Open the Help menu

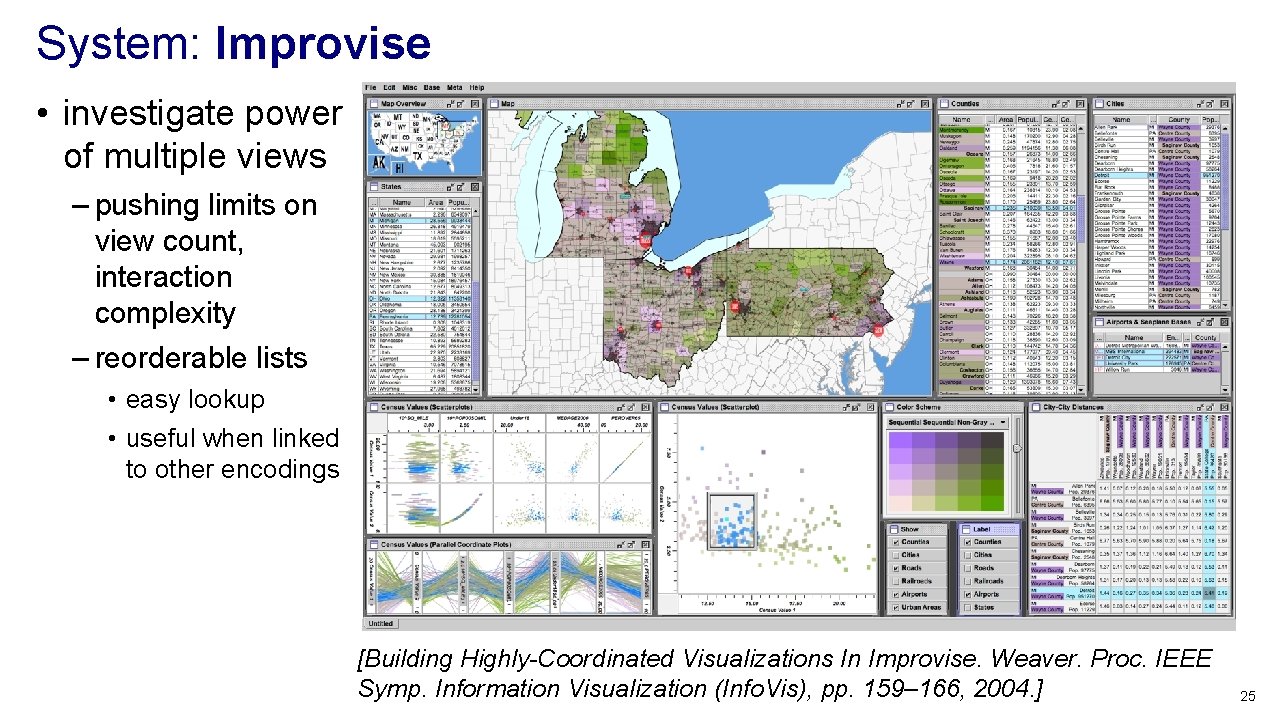click(x=477, y=88)
